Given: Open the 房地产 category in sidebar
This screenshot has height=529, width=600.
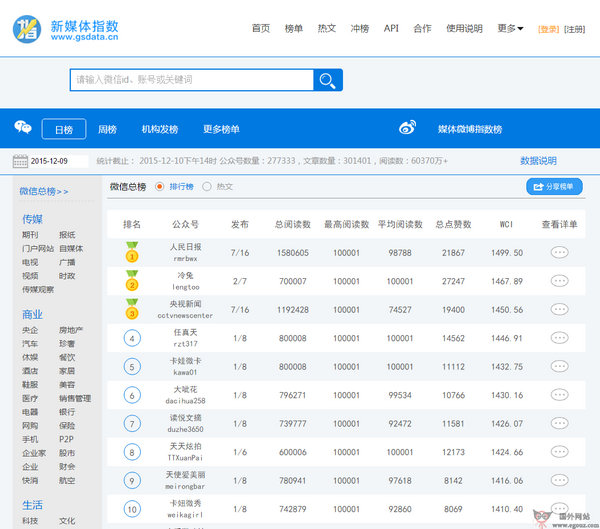Looking at the screenshot, I should pyautogui.click(x=71, y=330).
